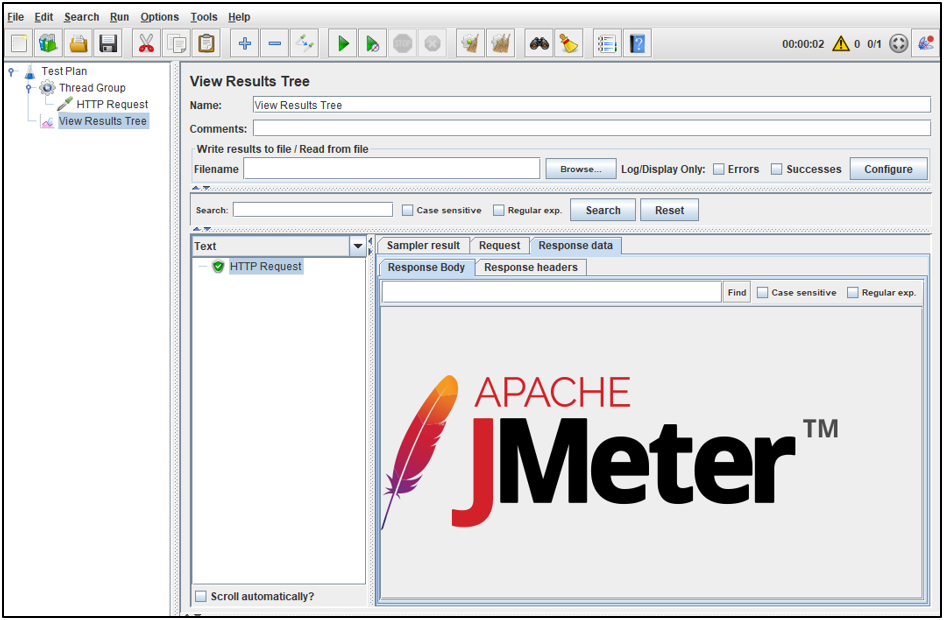Image resolution: width=944 pixels, height=620 pixels.
Task: Open Function Helper dialog icon
Action: point(607,44)
